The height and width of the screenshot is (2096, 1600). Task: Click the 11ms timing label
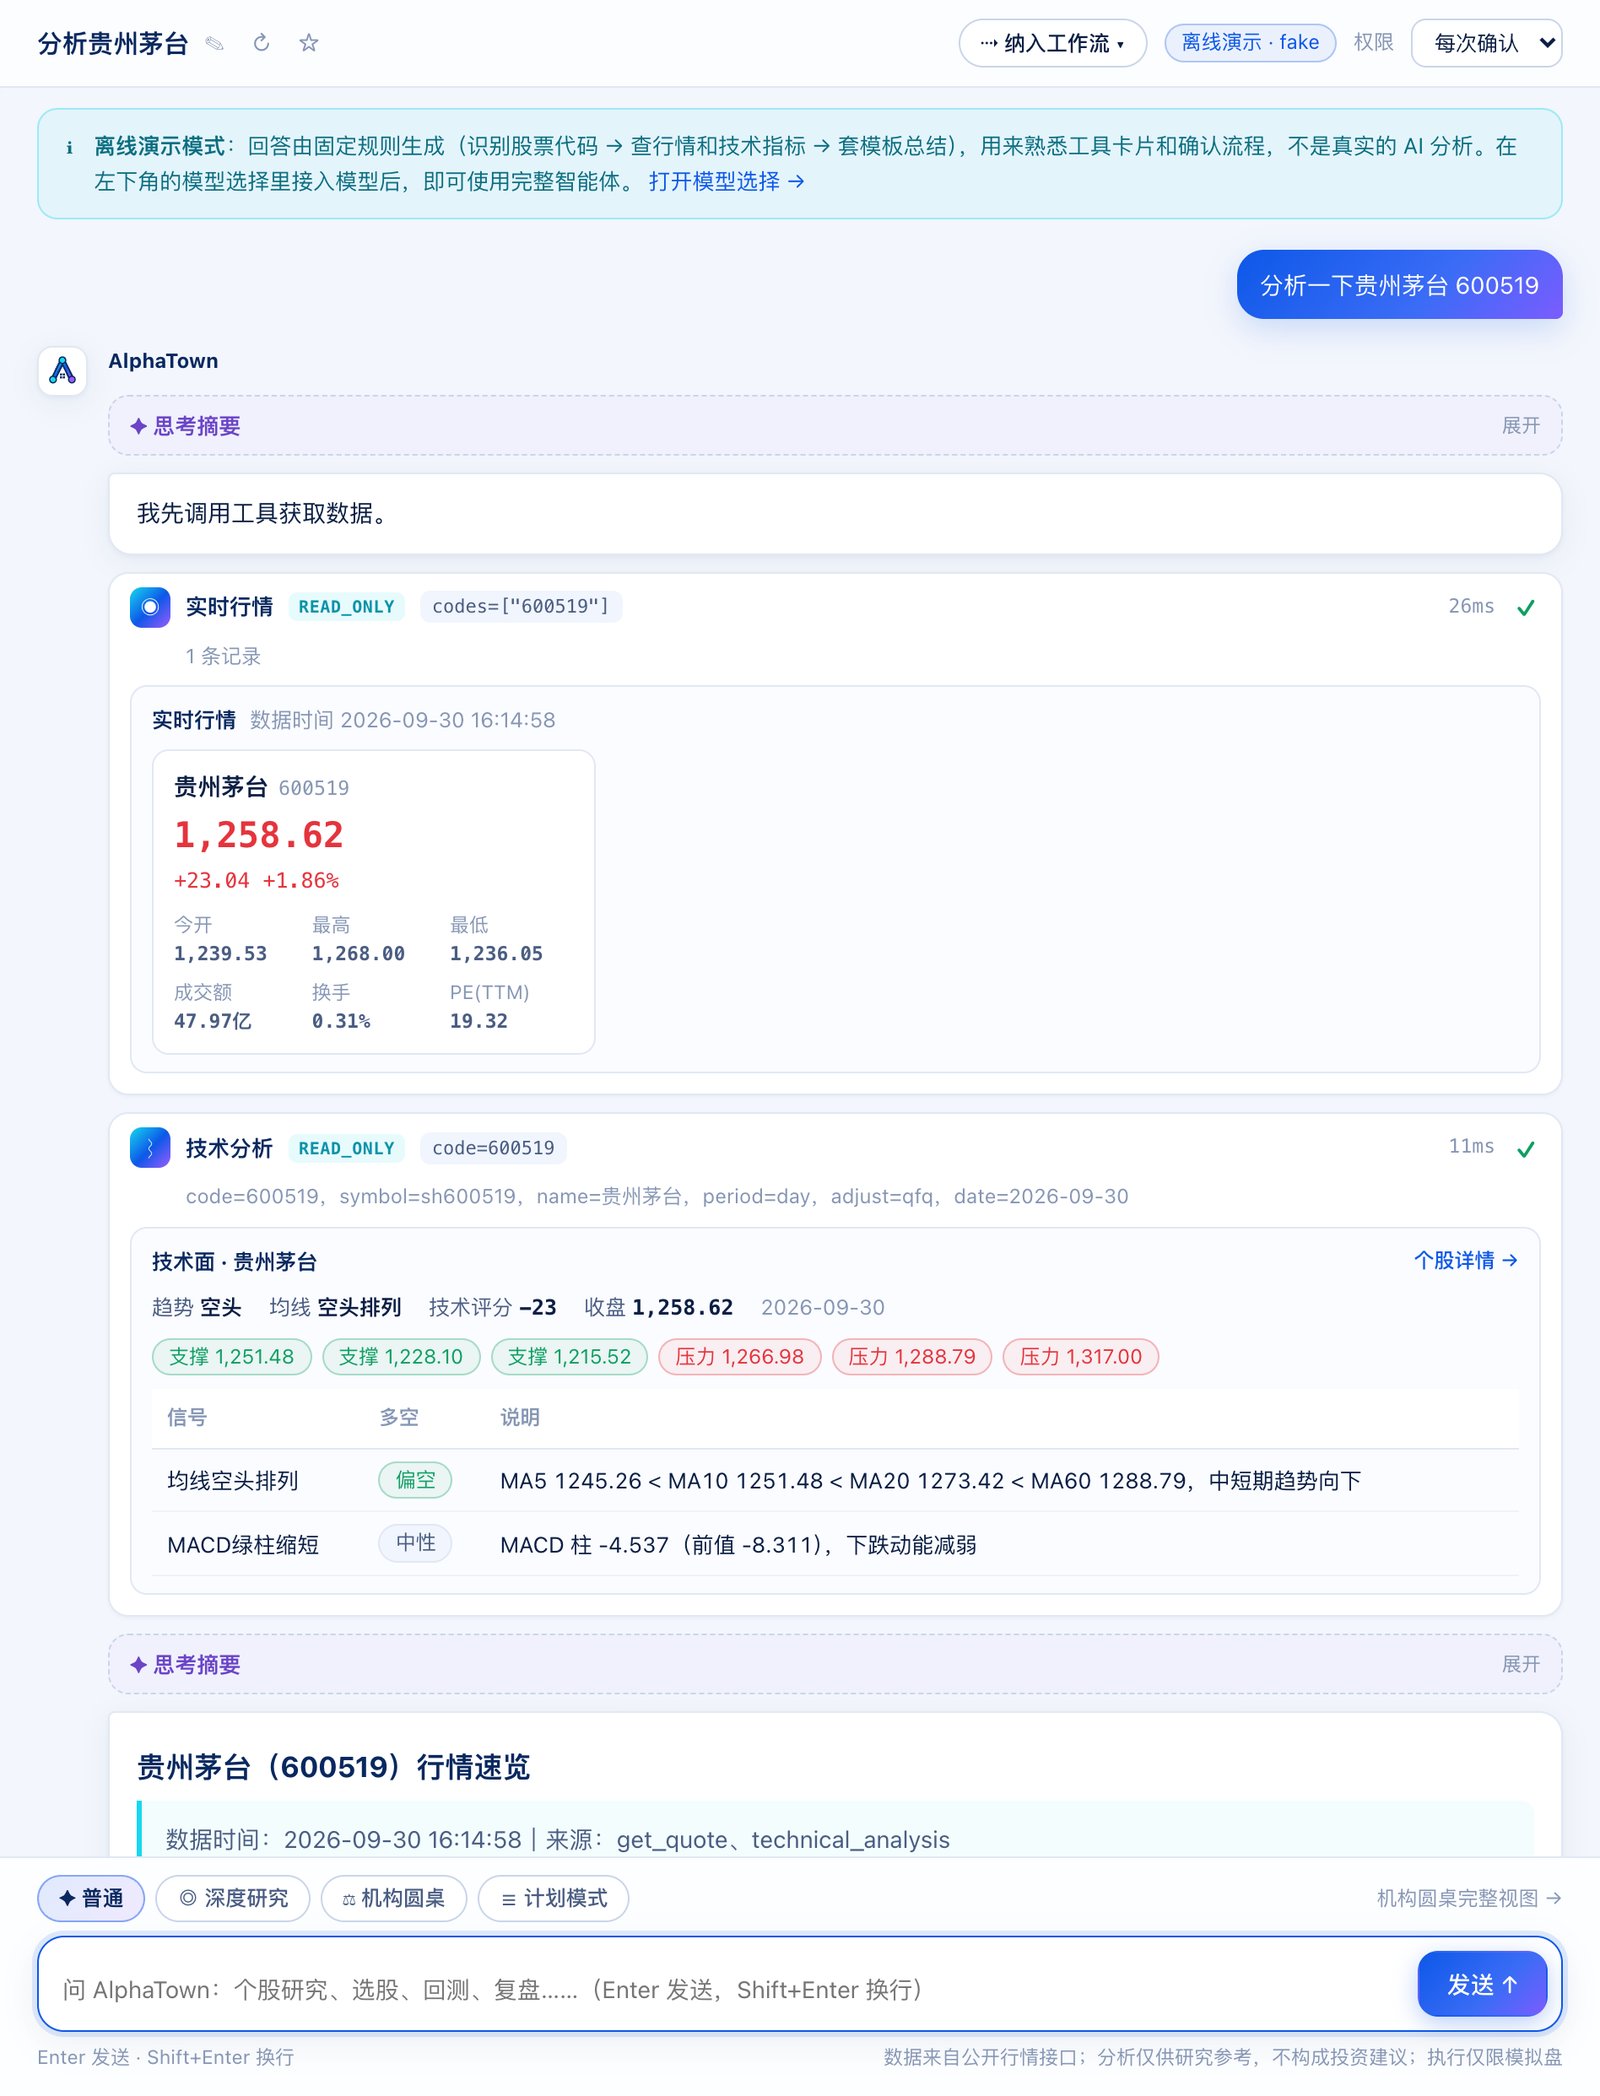1471,1147
